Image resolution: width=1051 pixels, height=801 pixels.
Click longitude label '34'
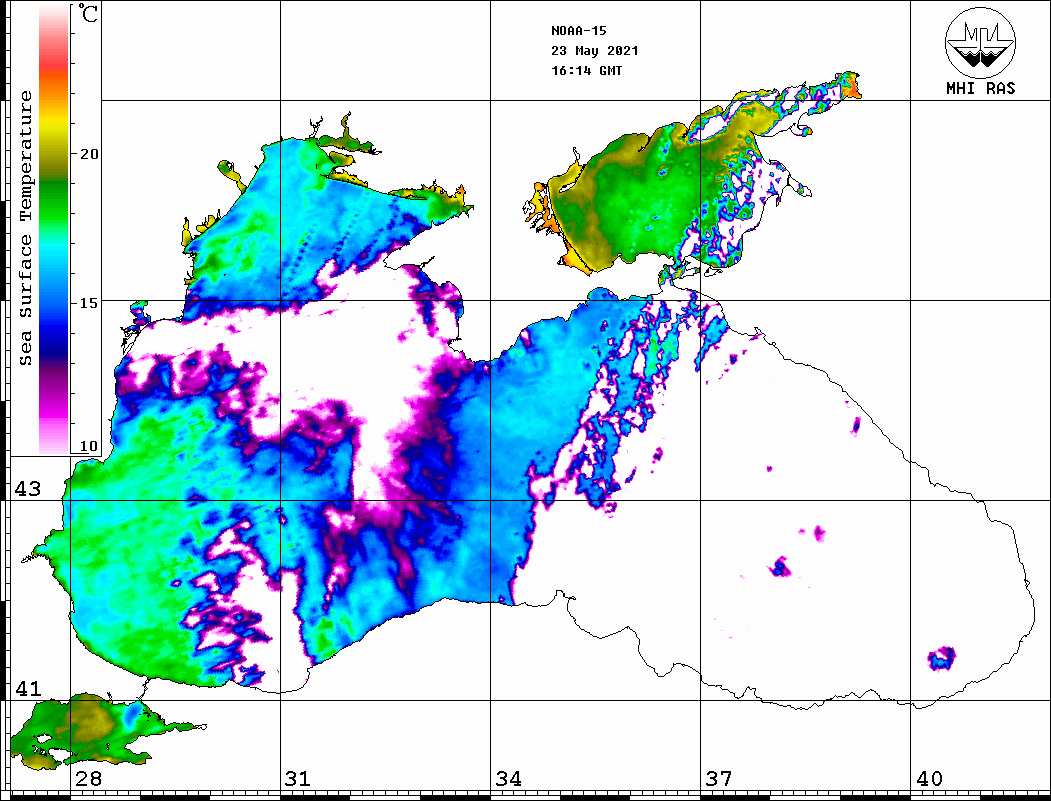508,779
